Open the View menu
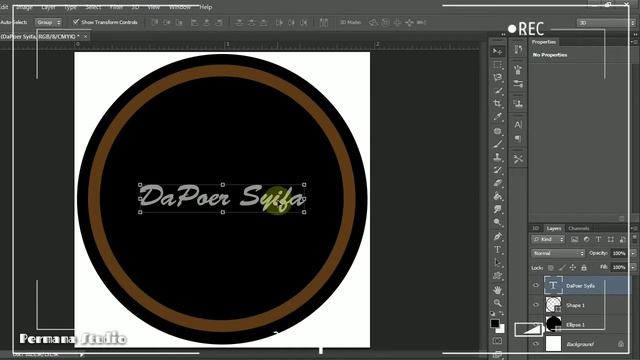This screenshot has width=640, height=360. click(x=153, y=7)
